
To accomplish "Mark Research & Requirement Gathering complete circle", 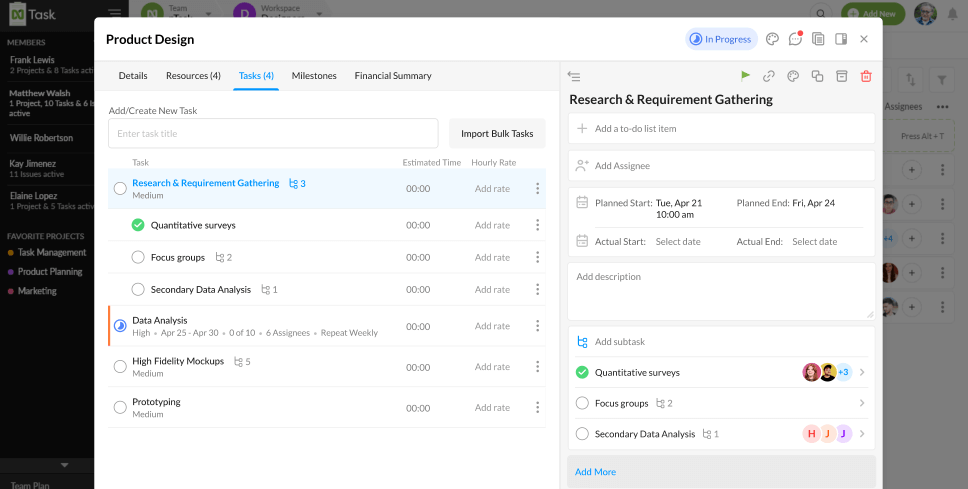I will [120, 188].
